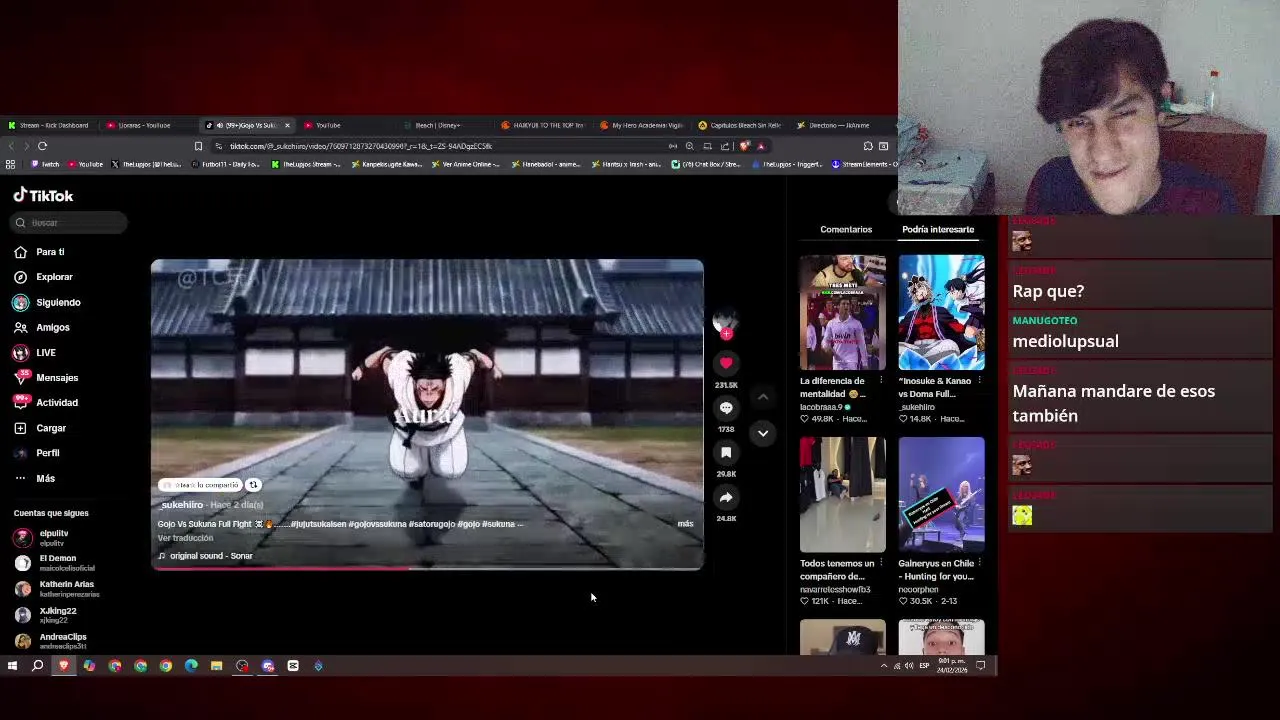The image size is (1280, 720).
Task: Go to the next video with the down chevron
Action: click(763, 433)
